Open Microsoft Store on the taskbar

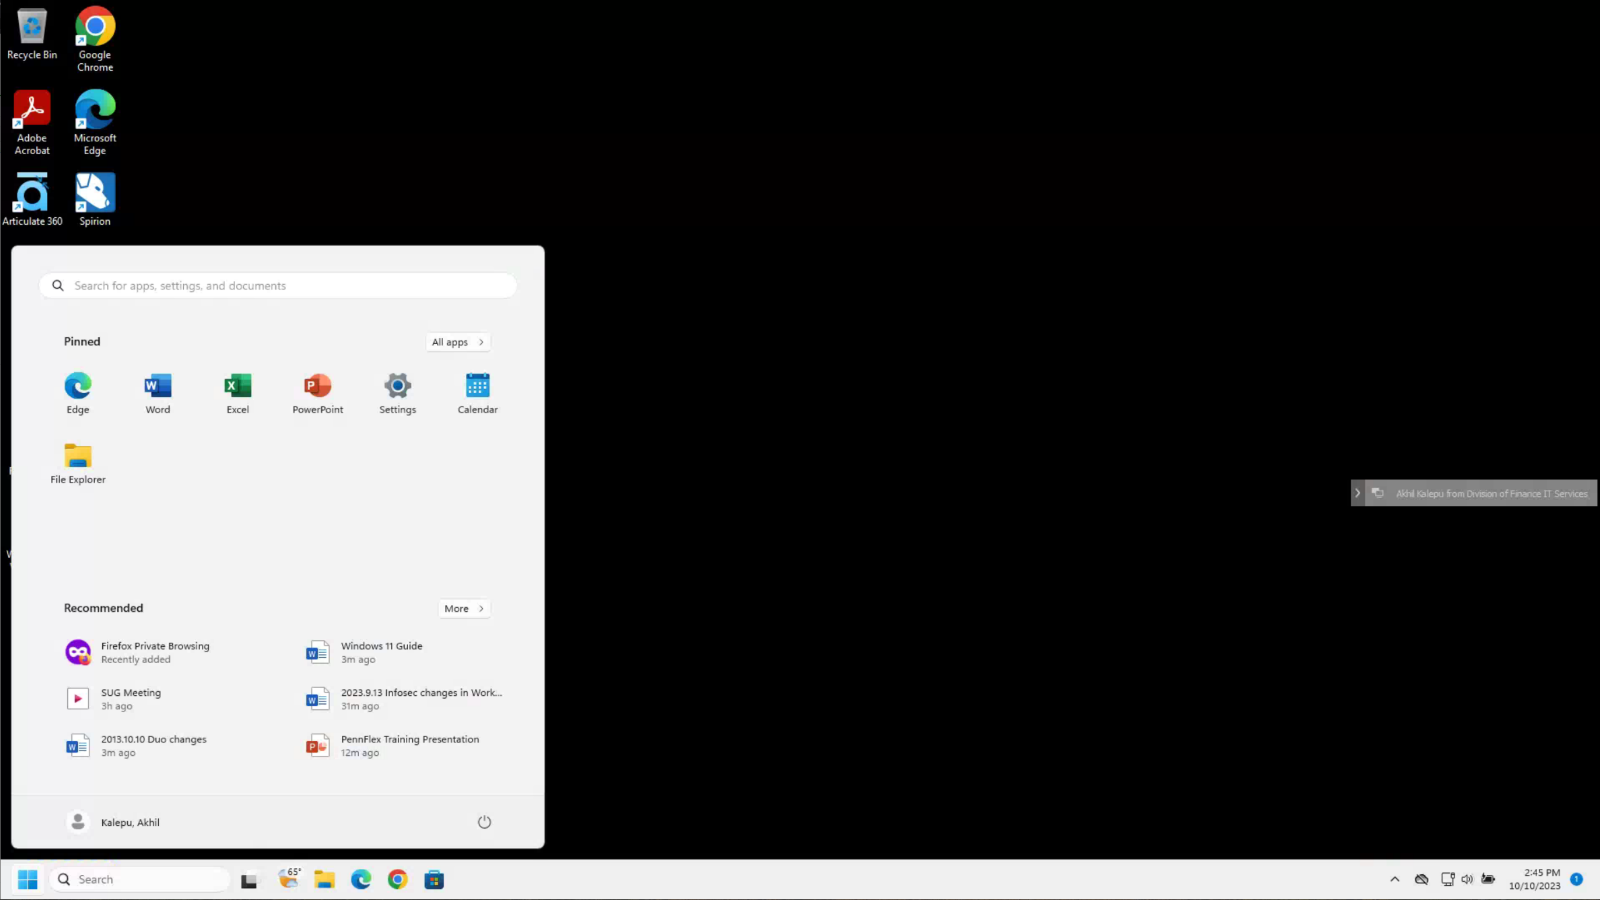pos(434,880)
